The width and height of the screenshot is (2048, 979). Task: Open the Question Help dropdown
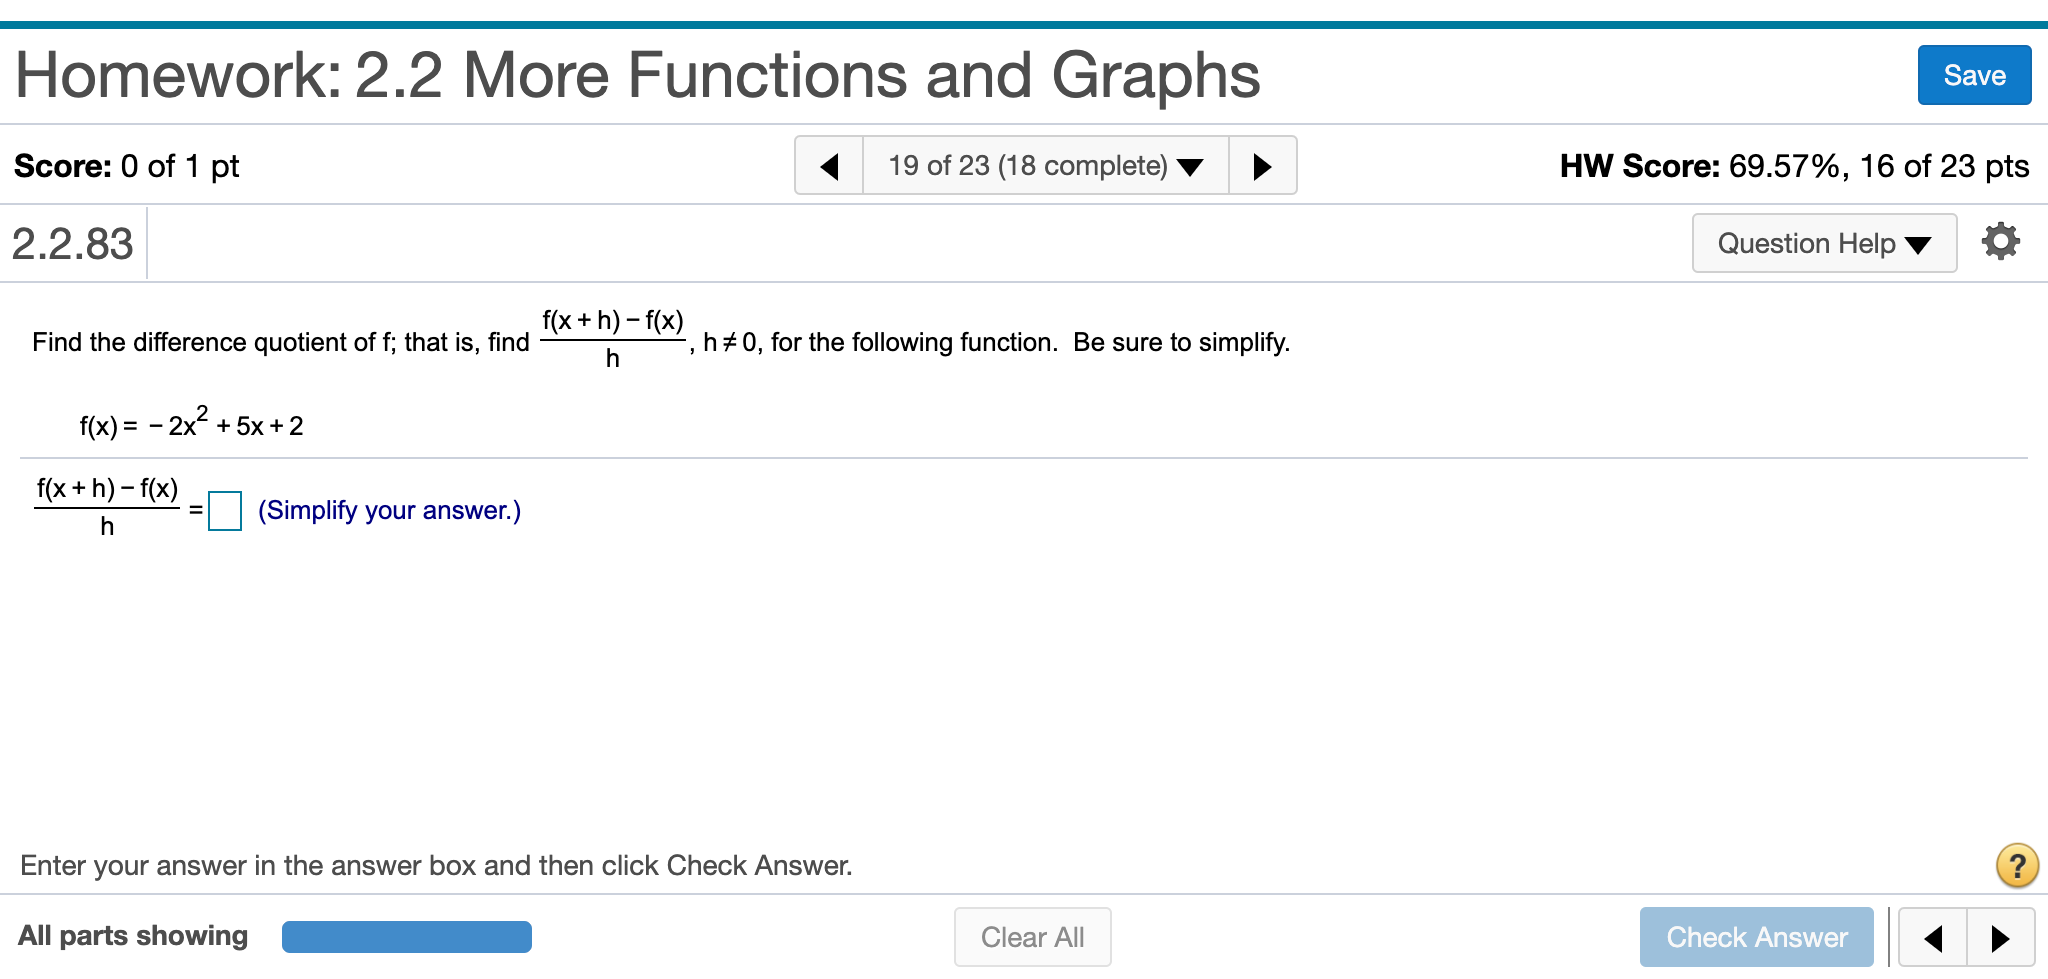coord(1822,243)
